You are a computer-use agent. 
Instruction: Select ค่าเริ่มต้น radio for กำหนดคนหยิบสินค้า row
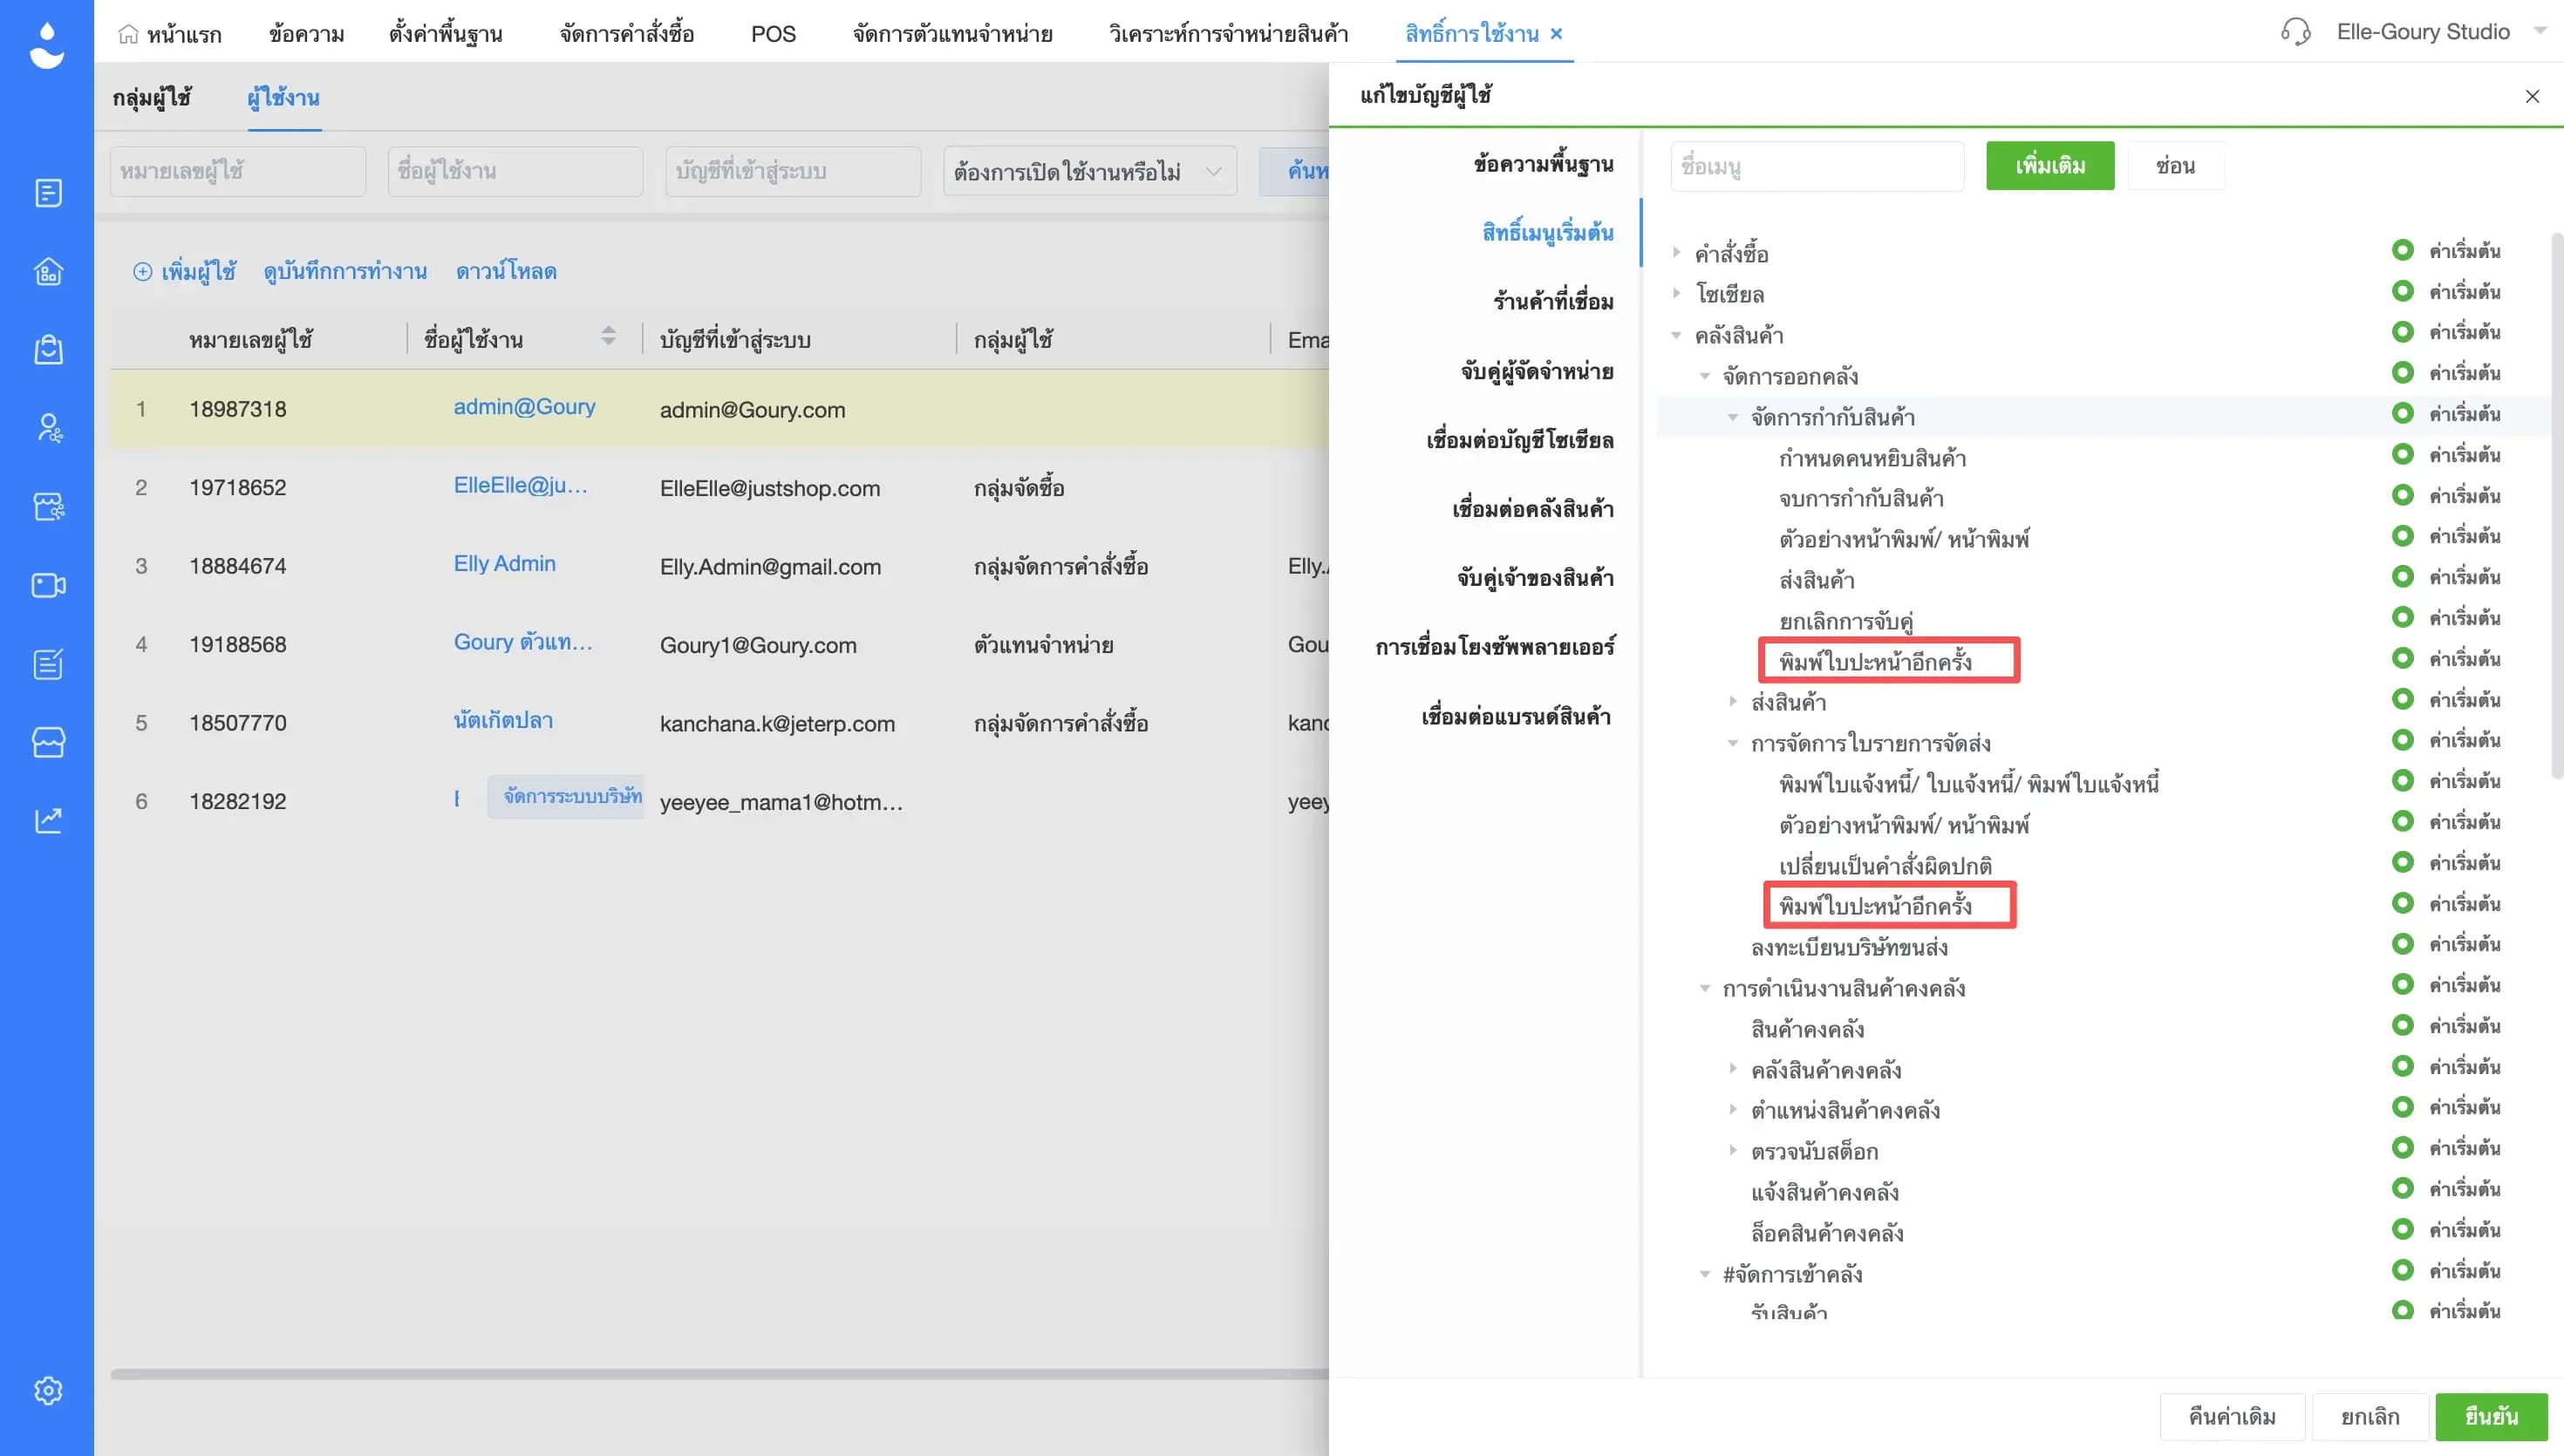pos(2402,454)
